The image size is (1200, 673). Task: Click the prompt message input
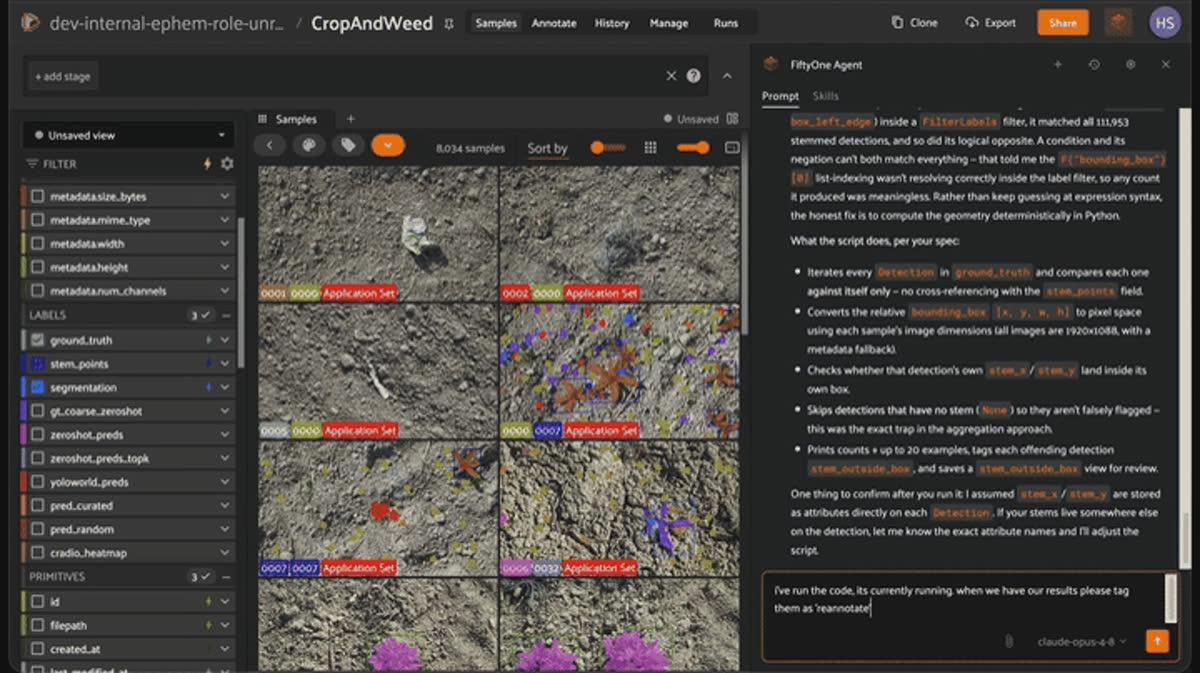(965, 599)
